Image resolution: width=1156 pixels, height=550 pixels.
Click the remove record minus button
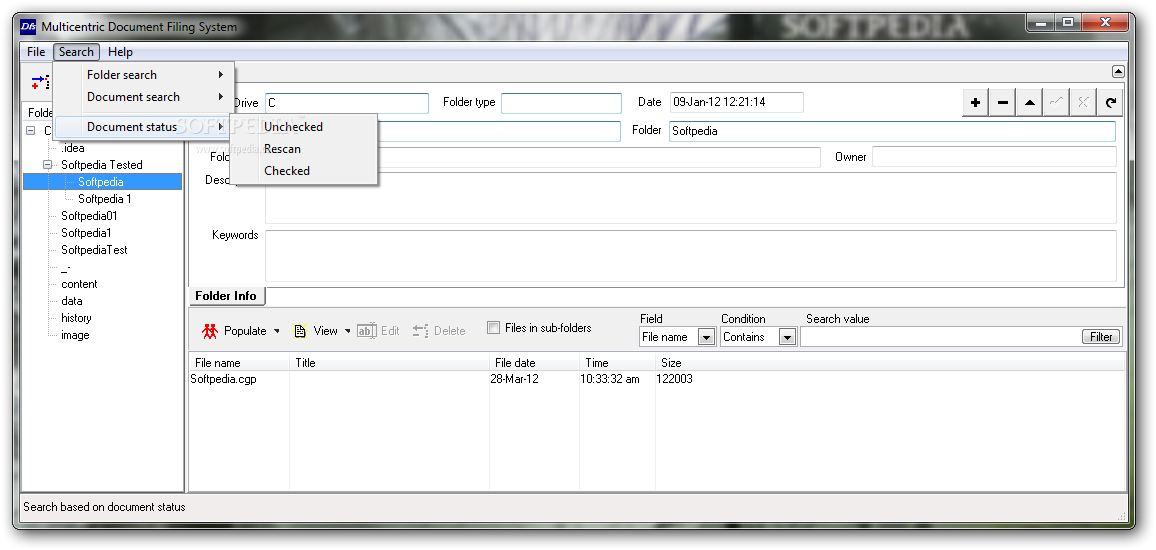pos(1003,103)
